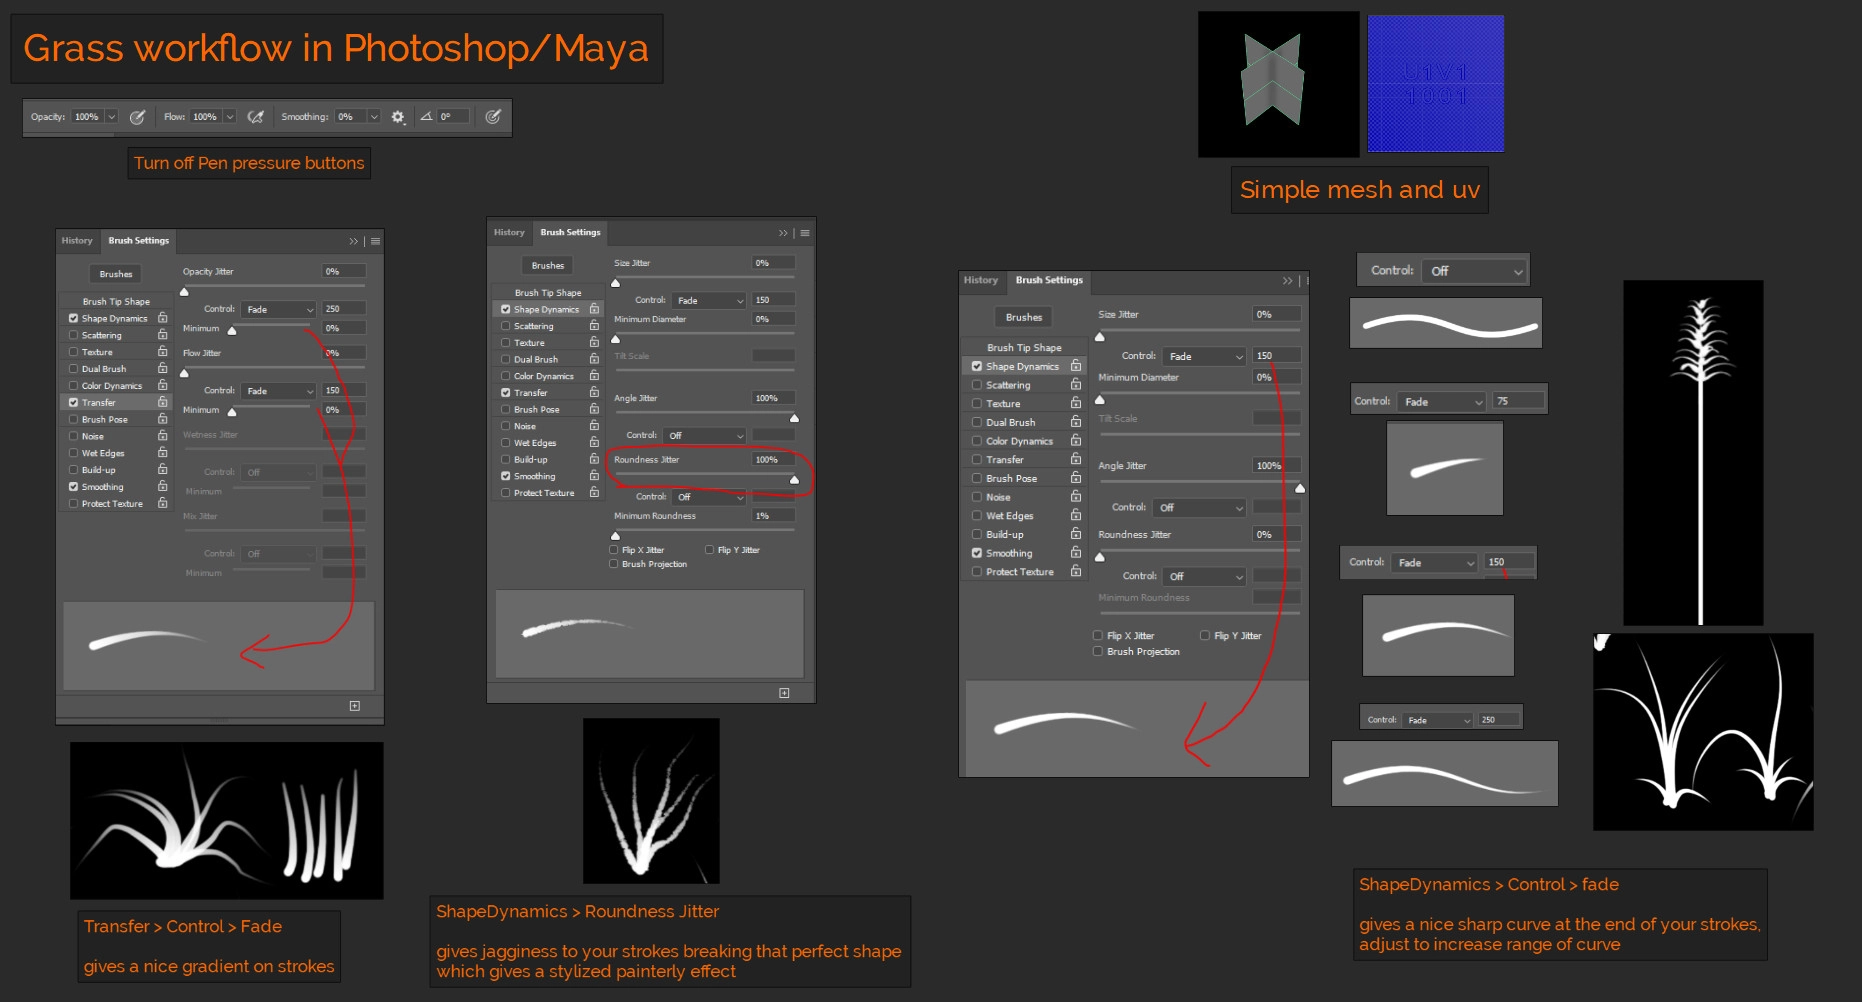Screen dimensions: 1862x1002
Task: Enable Brush Projection checkbox in the rightmost panel
Action: pos(1098,651)
